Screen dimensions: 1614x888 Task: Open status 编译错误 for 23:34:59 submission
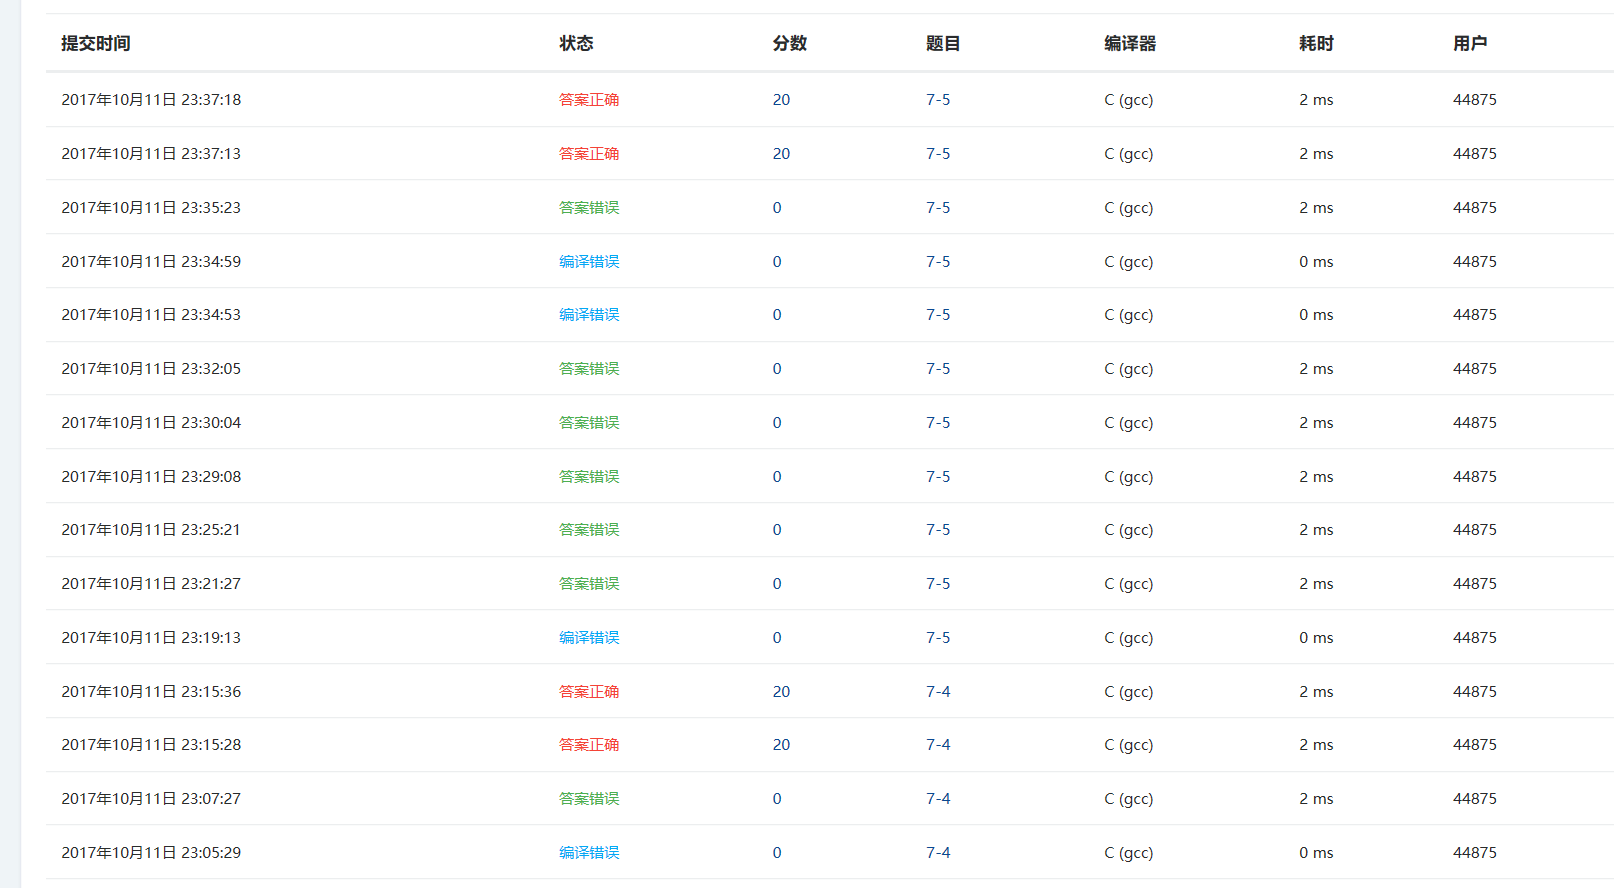click(x=589, y=262)
